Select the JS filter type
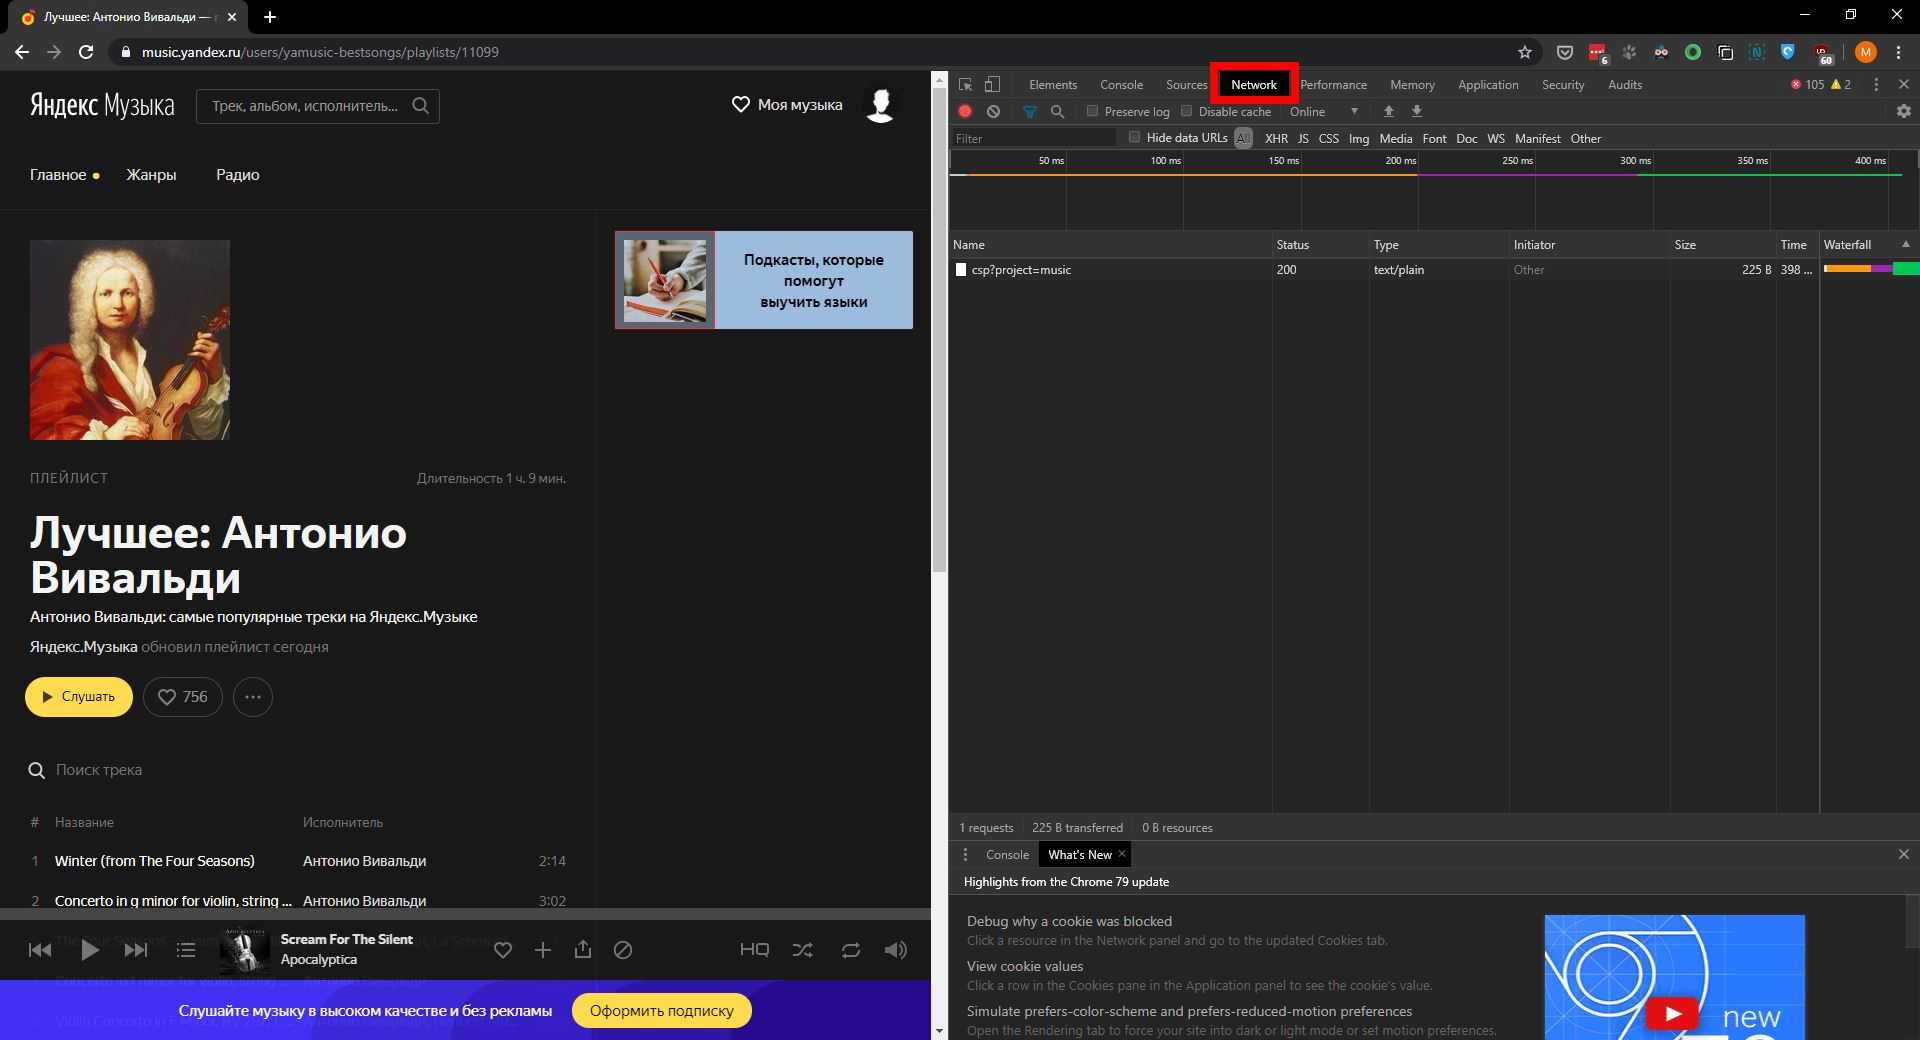The image size is (1920, 1040). tap(1303, 138)
